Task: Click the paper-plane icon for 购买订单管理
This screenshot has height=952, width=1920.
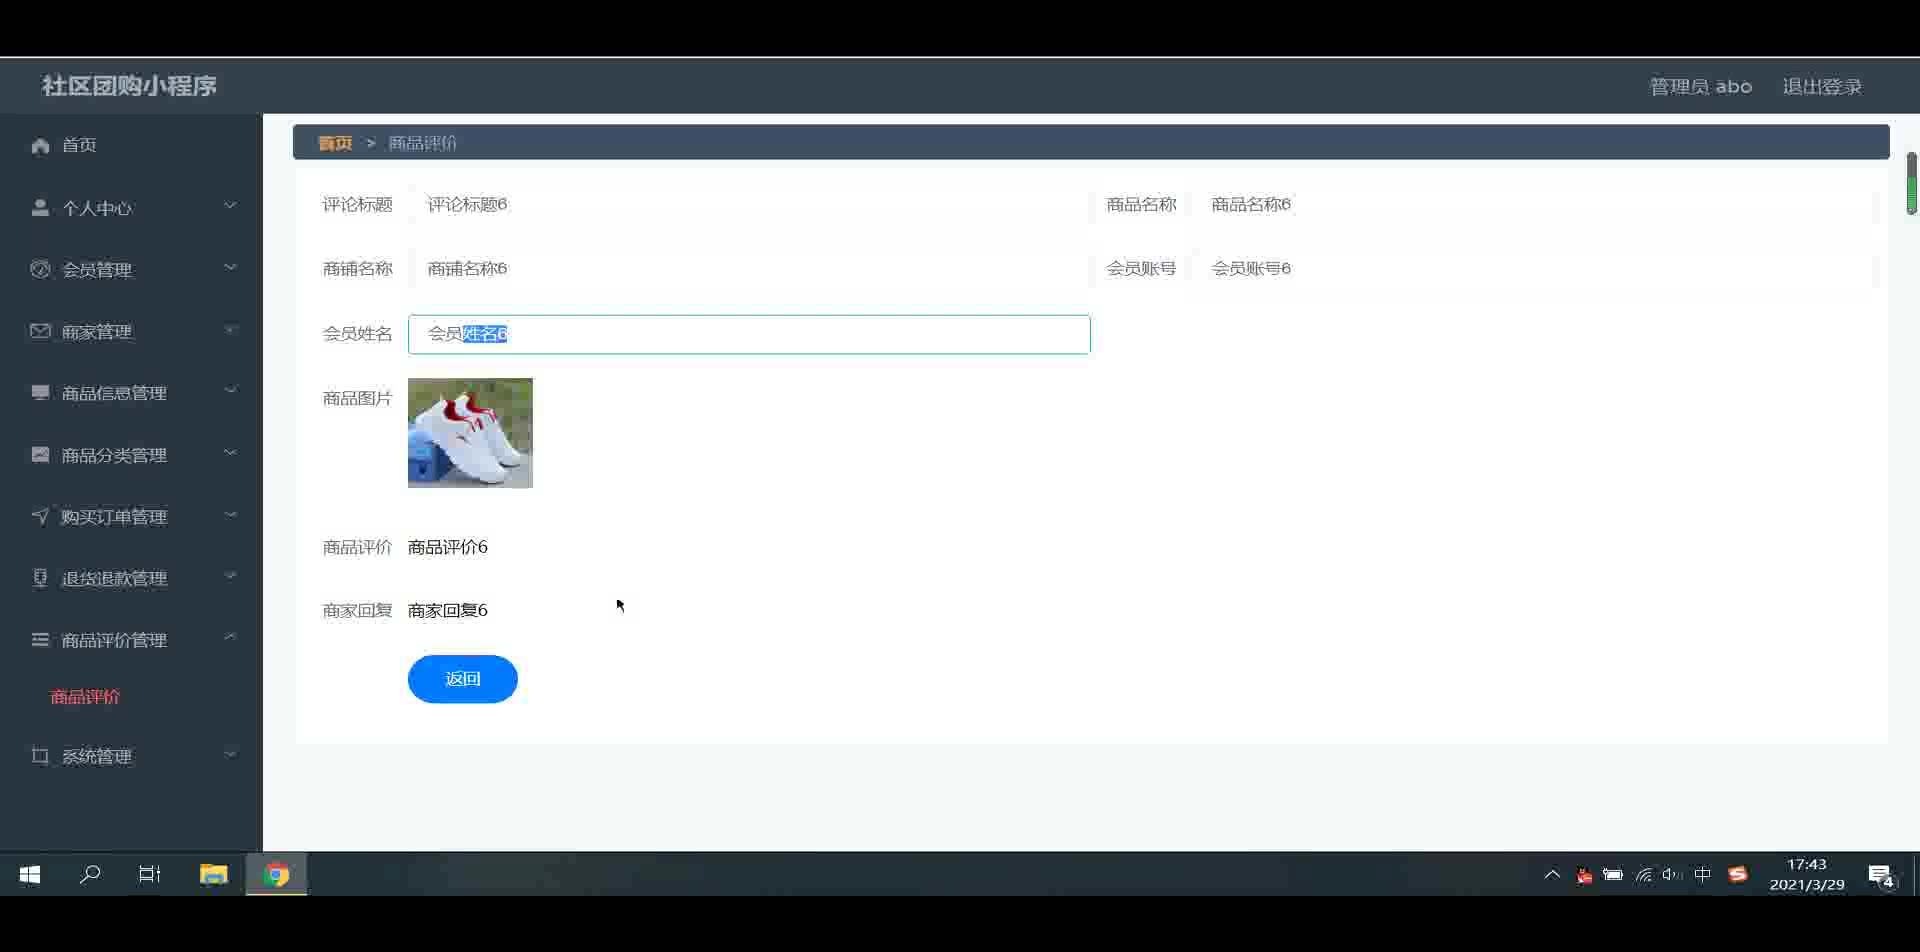Action: [40, 516]
